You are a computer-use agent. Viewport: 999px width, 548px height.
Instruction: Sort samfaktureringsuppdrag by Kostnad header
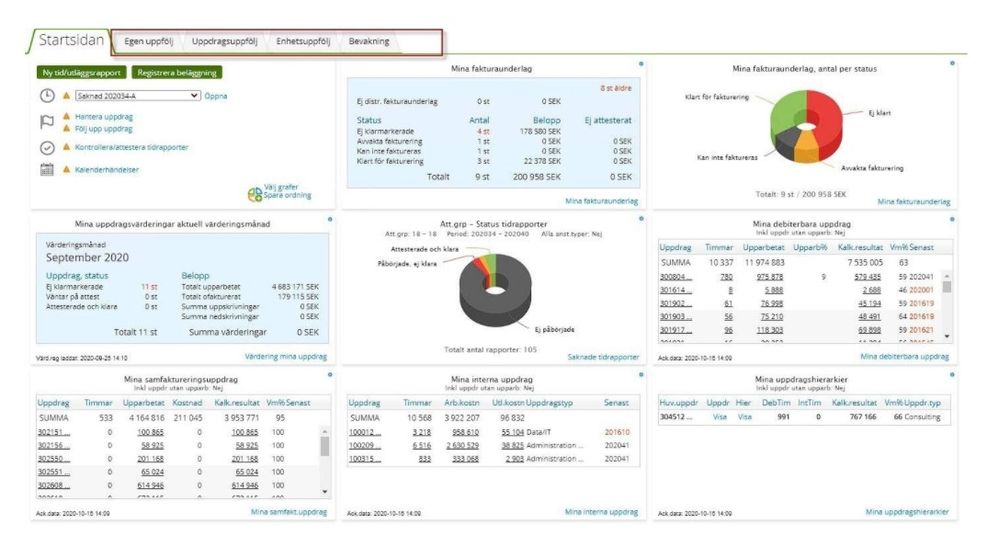click(x=187, y=403)
